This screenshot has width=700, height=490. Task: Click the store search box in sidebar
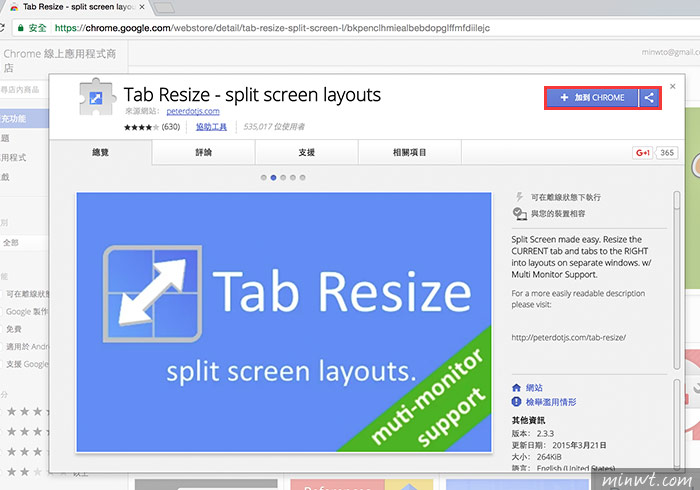(x=24, y=90)
